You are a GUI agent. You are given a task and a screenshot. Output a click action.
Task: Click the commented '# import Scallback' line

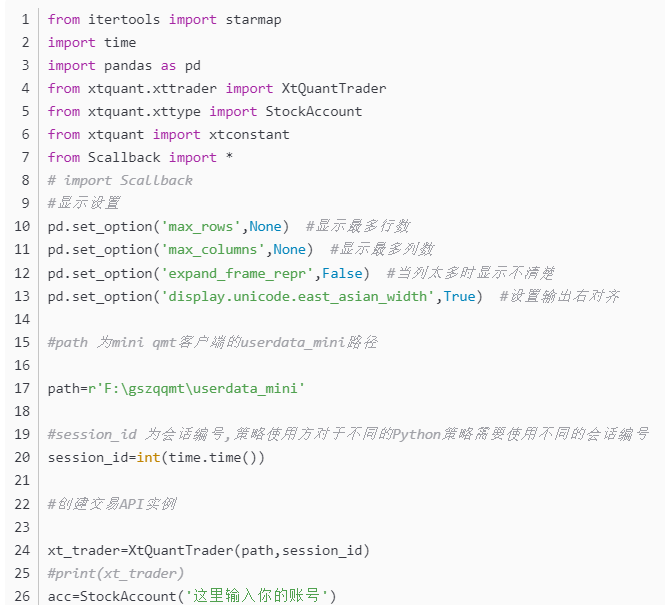point(120,180)
